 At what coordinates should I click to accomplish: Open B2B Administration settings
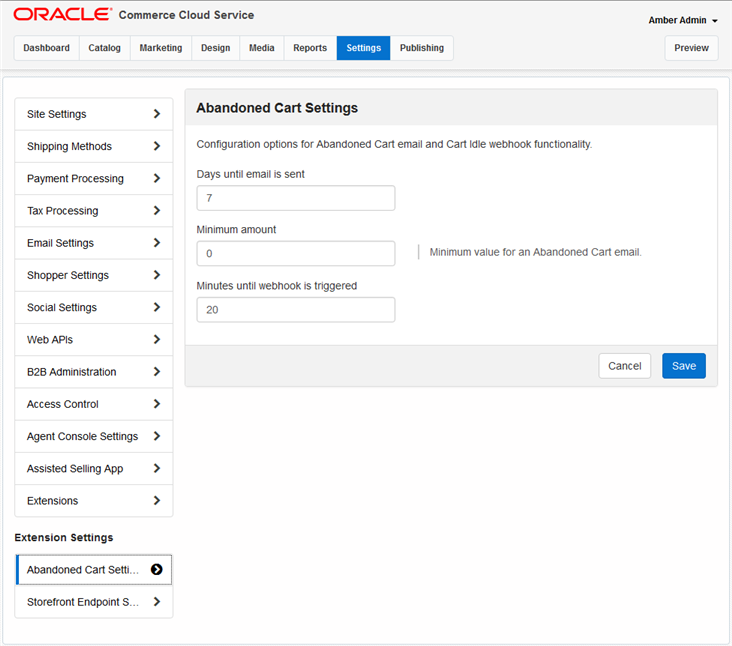click(x=94, y=372)
